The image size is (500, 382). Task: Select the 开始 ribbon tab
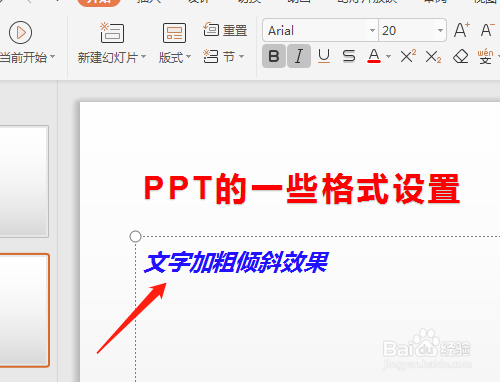tap(99, 2)
